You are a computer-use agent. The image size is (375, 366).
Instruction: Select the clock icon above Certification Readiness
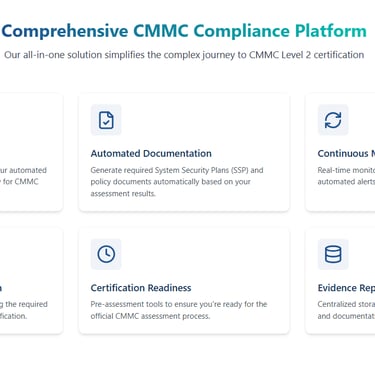tap(106, 254)
